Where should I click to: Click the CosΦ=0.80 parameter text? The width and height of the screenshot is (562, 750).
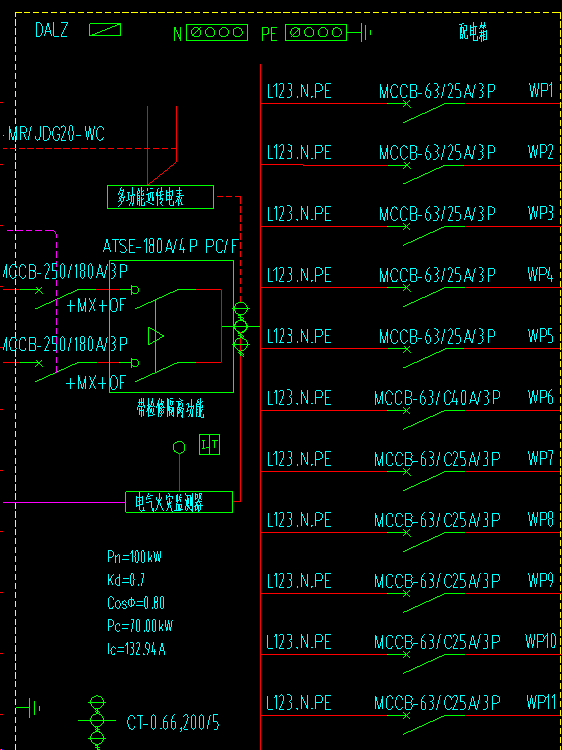(x=136, y=603)
